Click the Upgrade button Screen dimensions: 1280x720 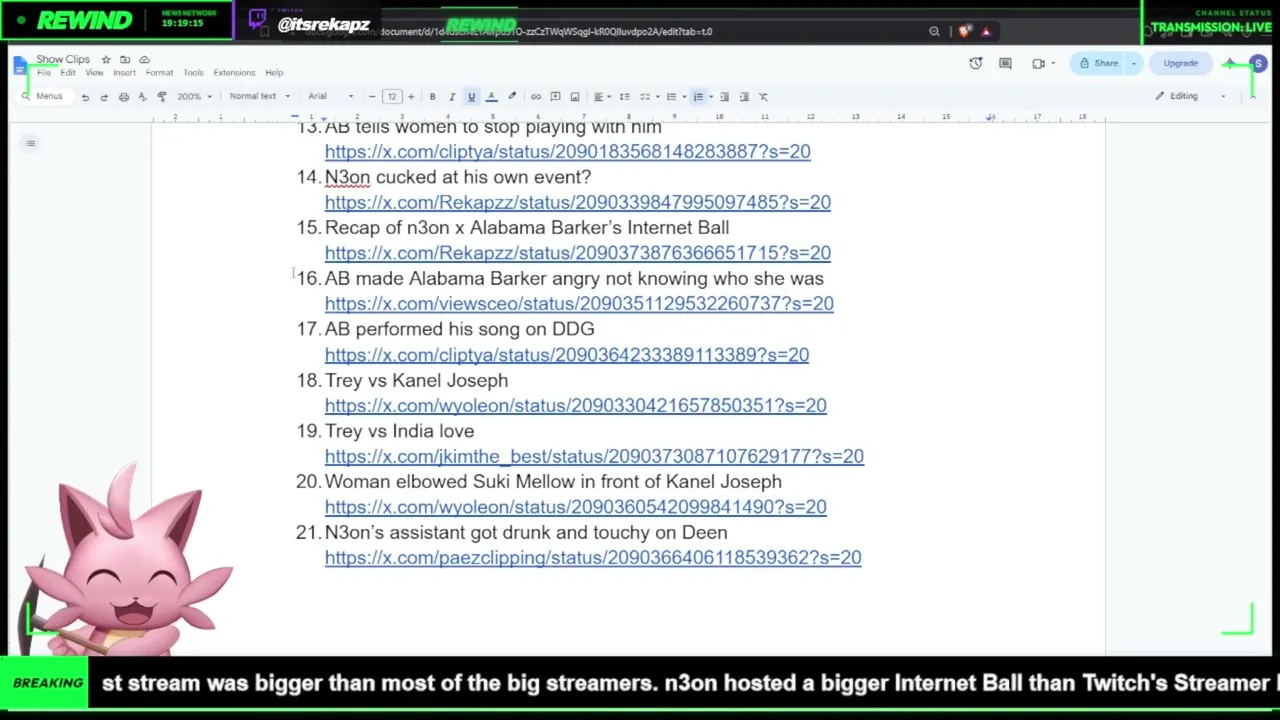click(1180, 64)
